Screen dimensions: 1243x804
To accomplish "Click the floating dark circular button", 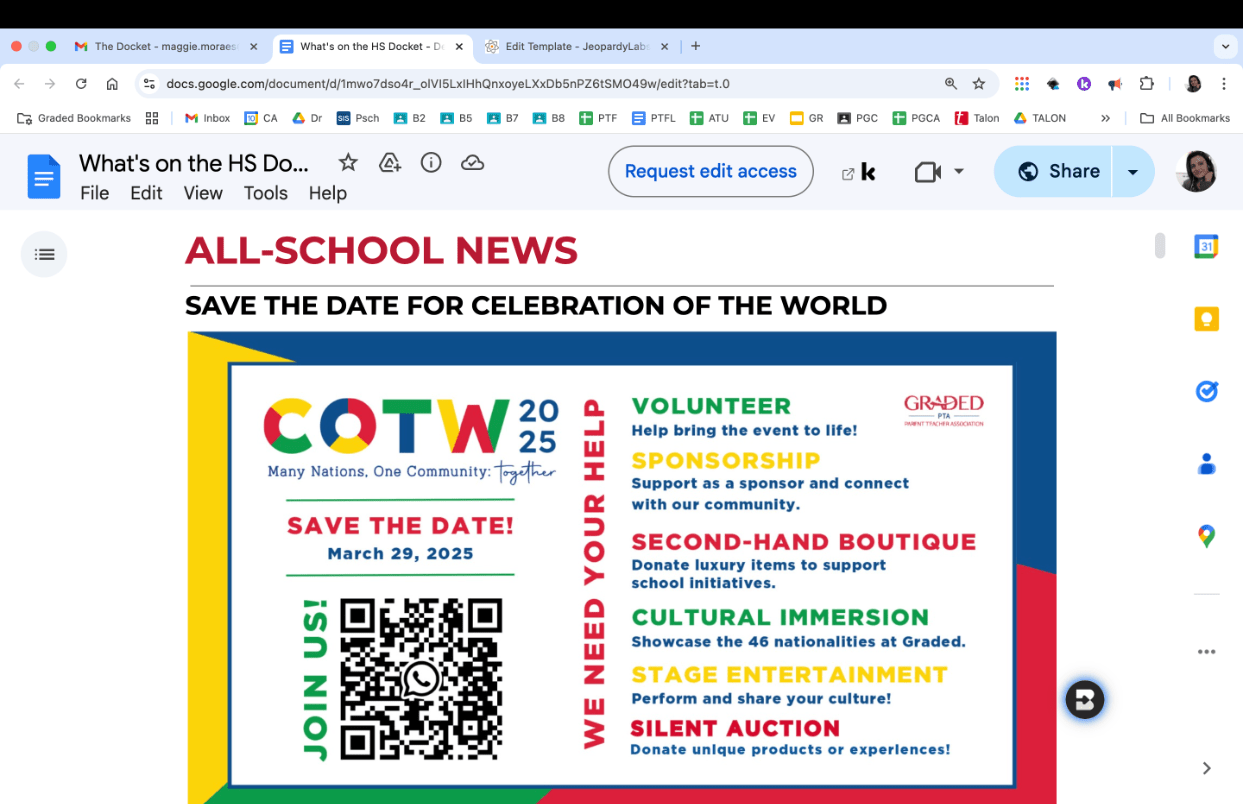I will click(1084, 699).
